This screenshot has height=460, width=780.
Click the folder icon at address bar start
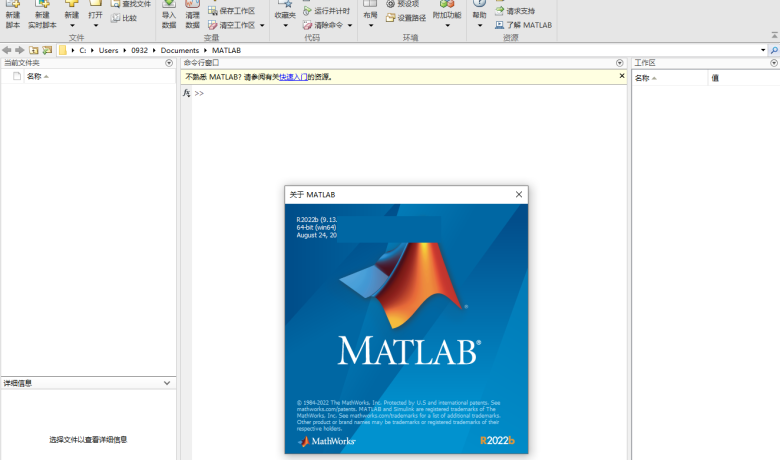[63, 50]
